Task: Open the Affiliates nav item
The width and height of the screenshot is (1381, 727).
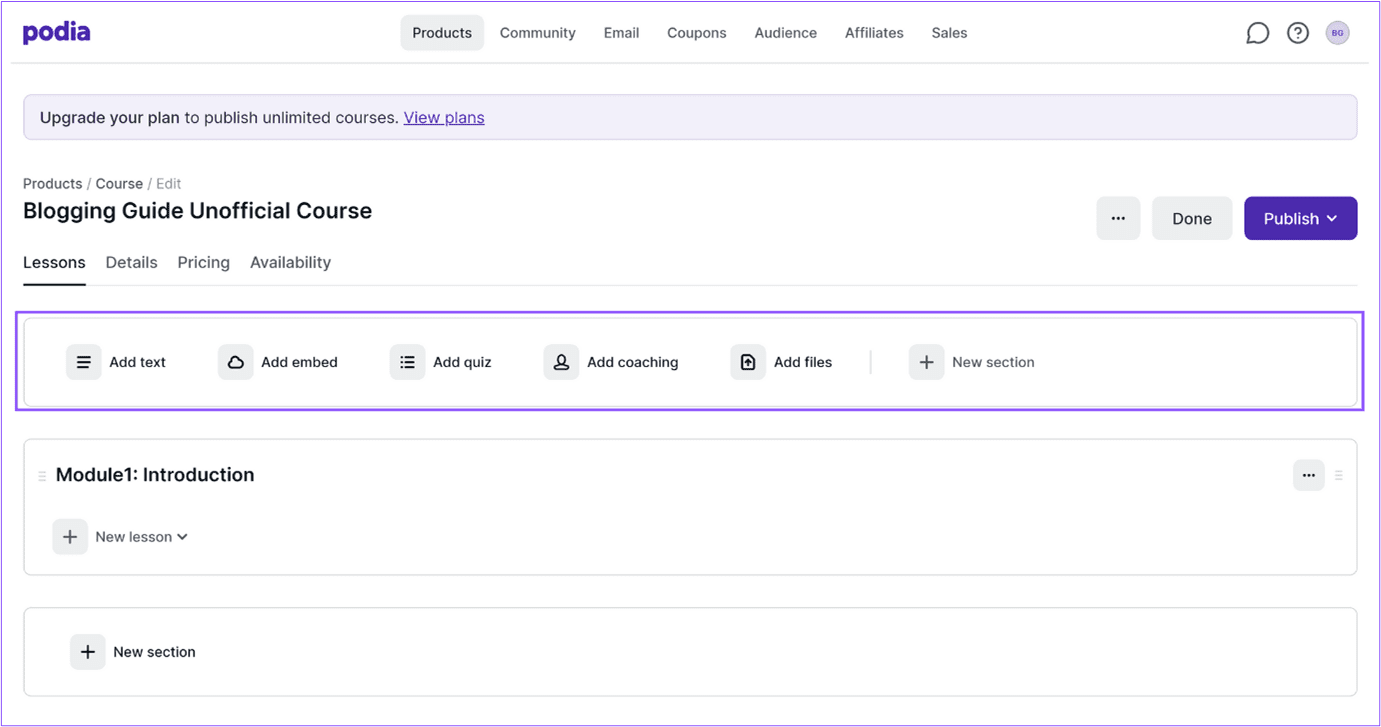Action: click(874, 33)
